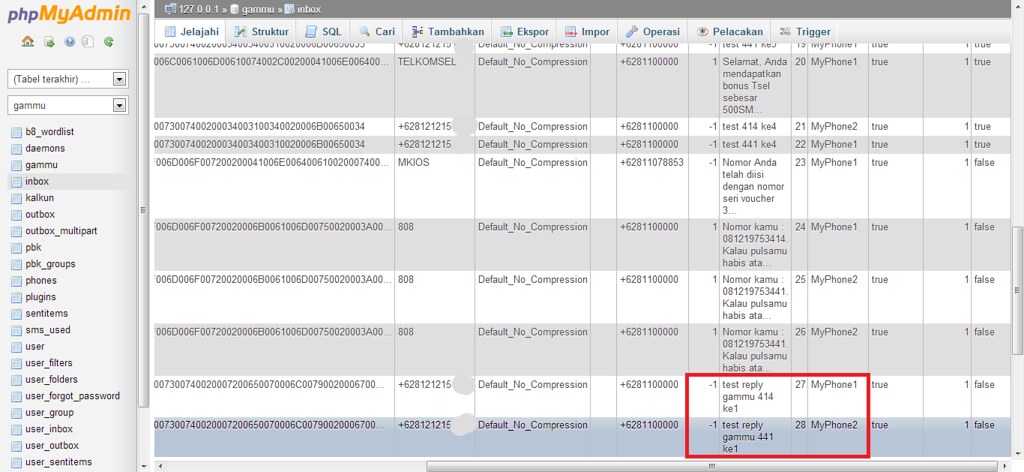This screenshot has height=472, width=1024.
Task: Click cell text 'test 414 ke4'
Action: [749, 127]
